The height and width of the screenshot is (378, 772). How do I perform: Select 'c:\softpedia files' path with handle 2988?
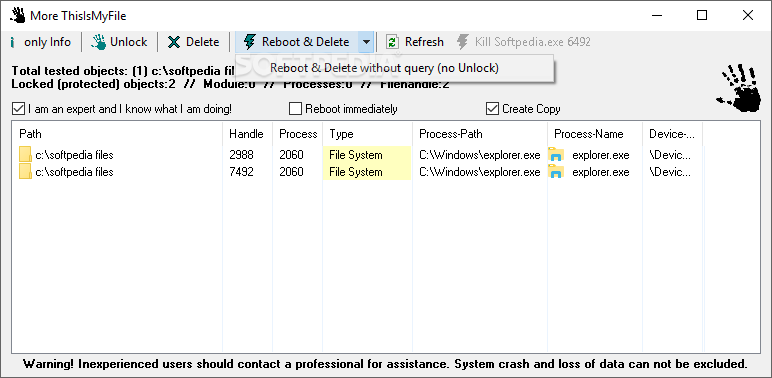click(x=74, y=155)
